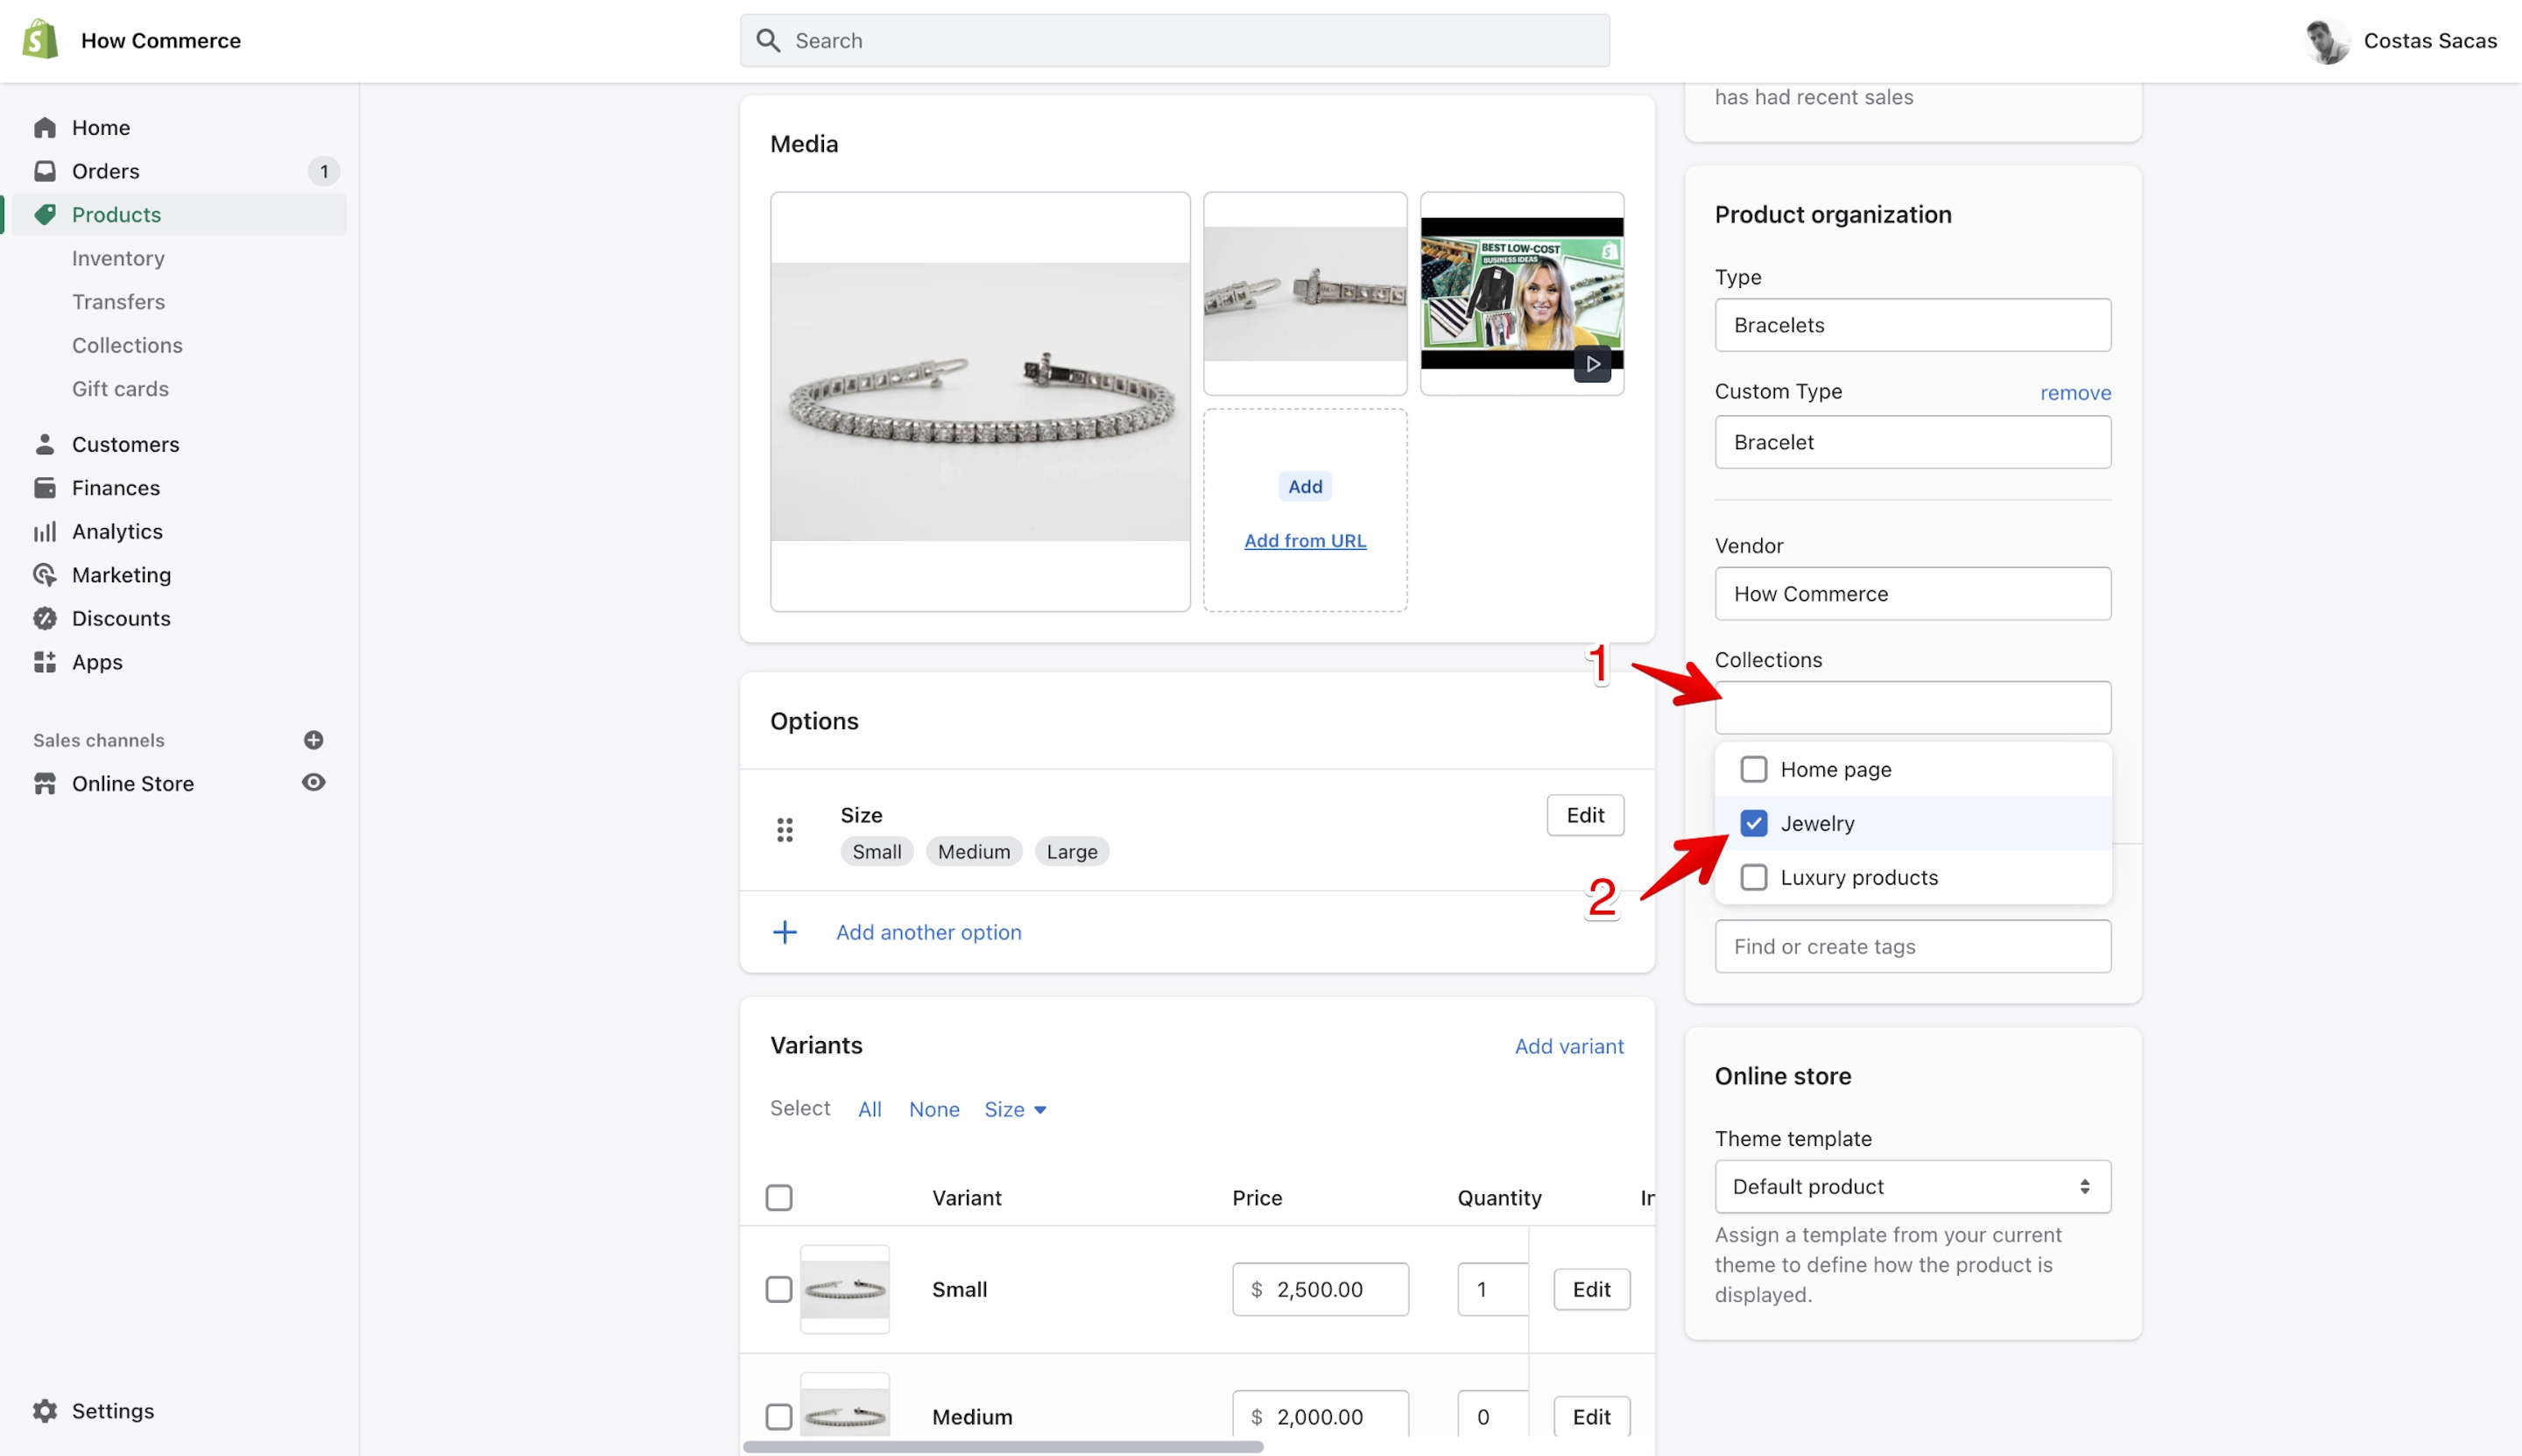
Task: Click the Medium size tag
Action: 973,852
